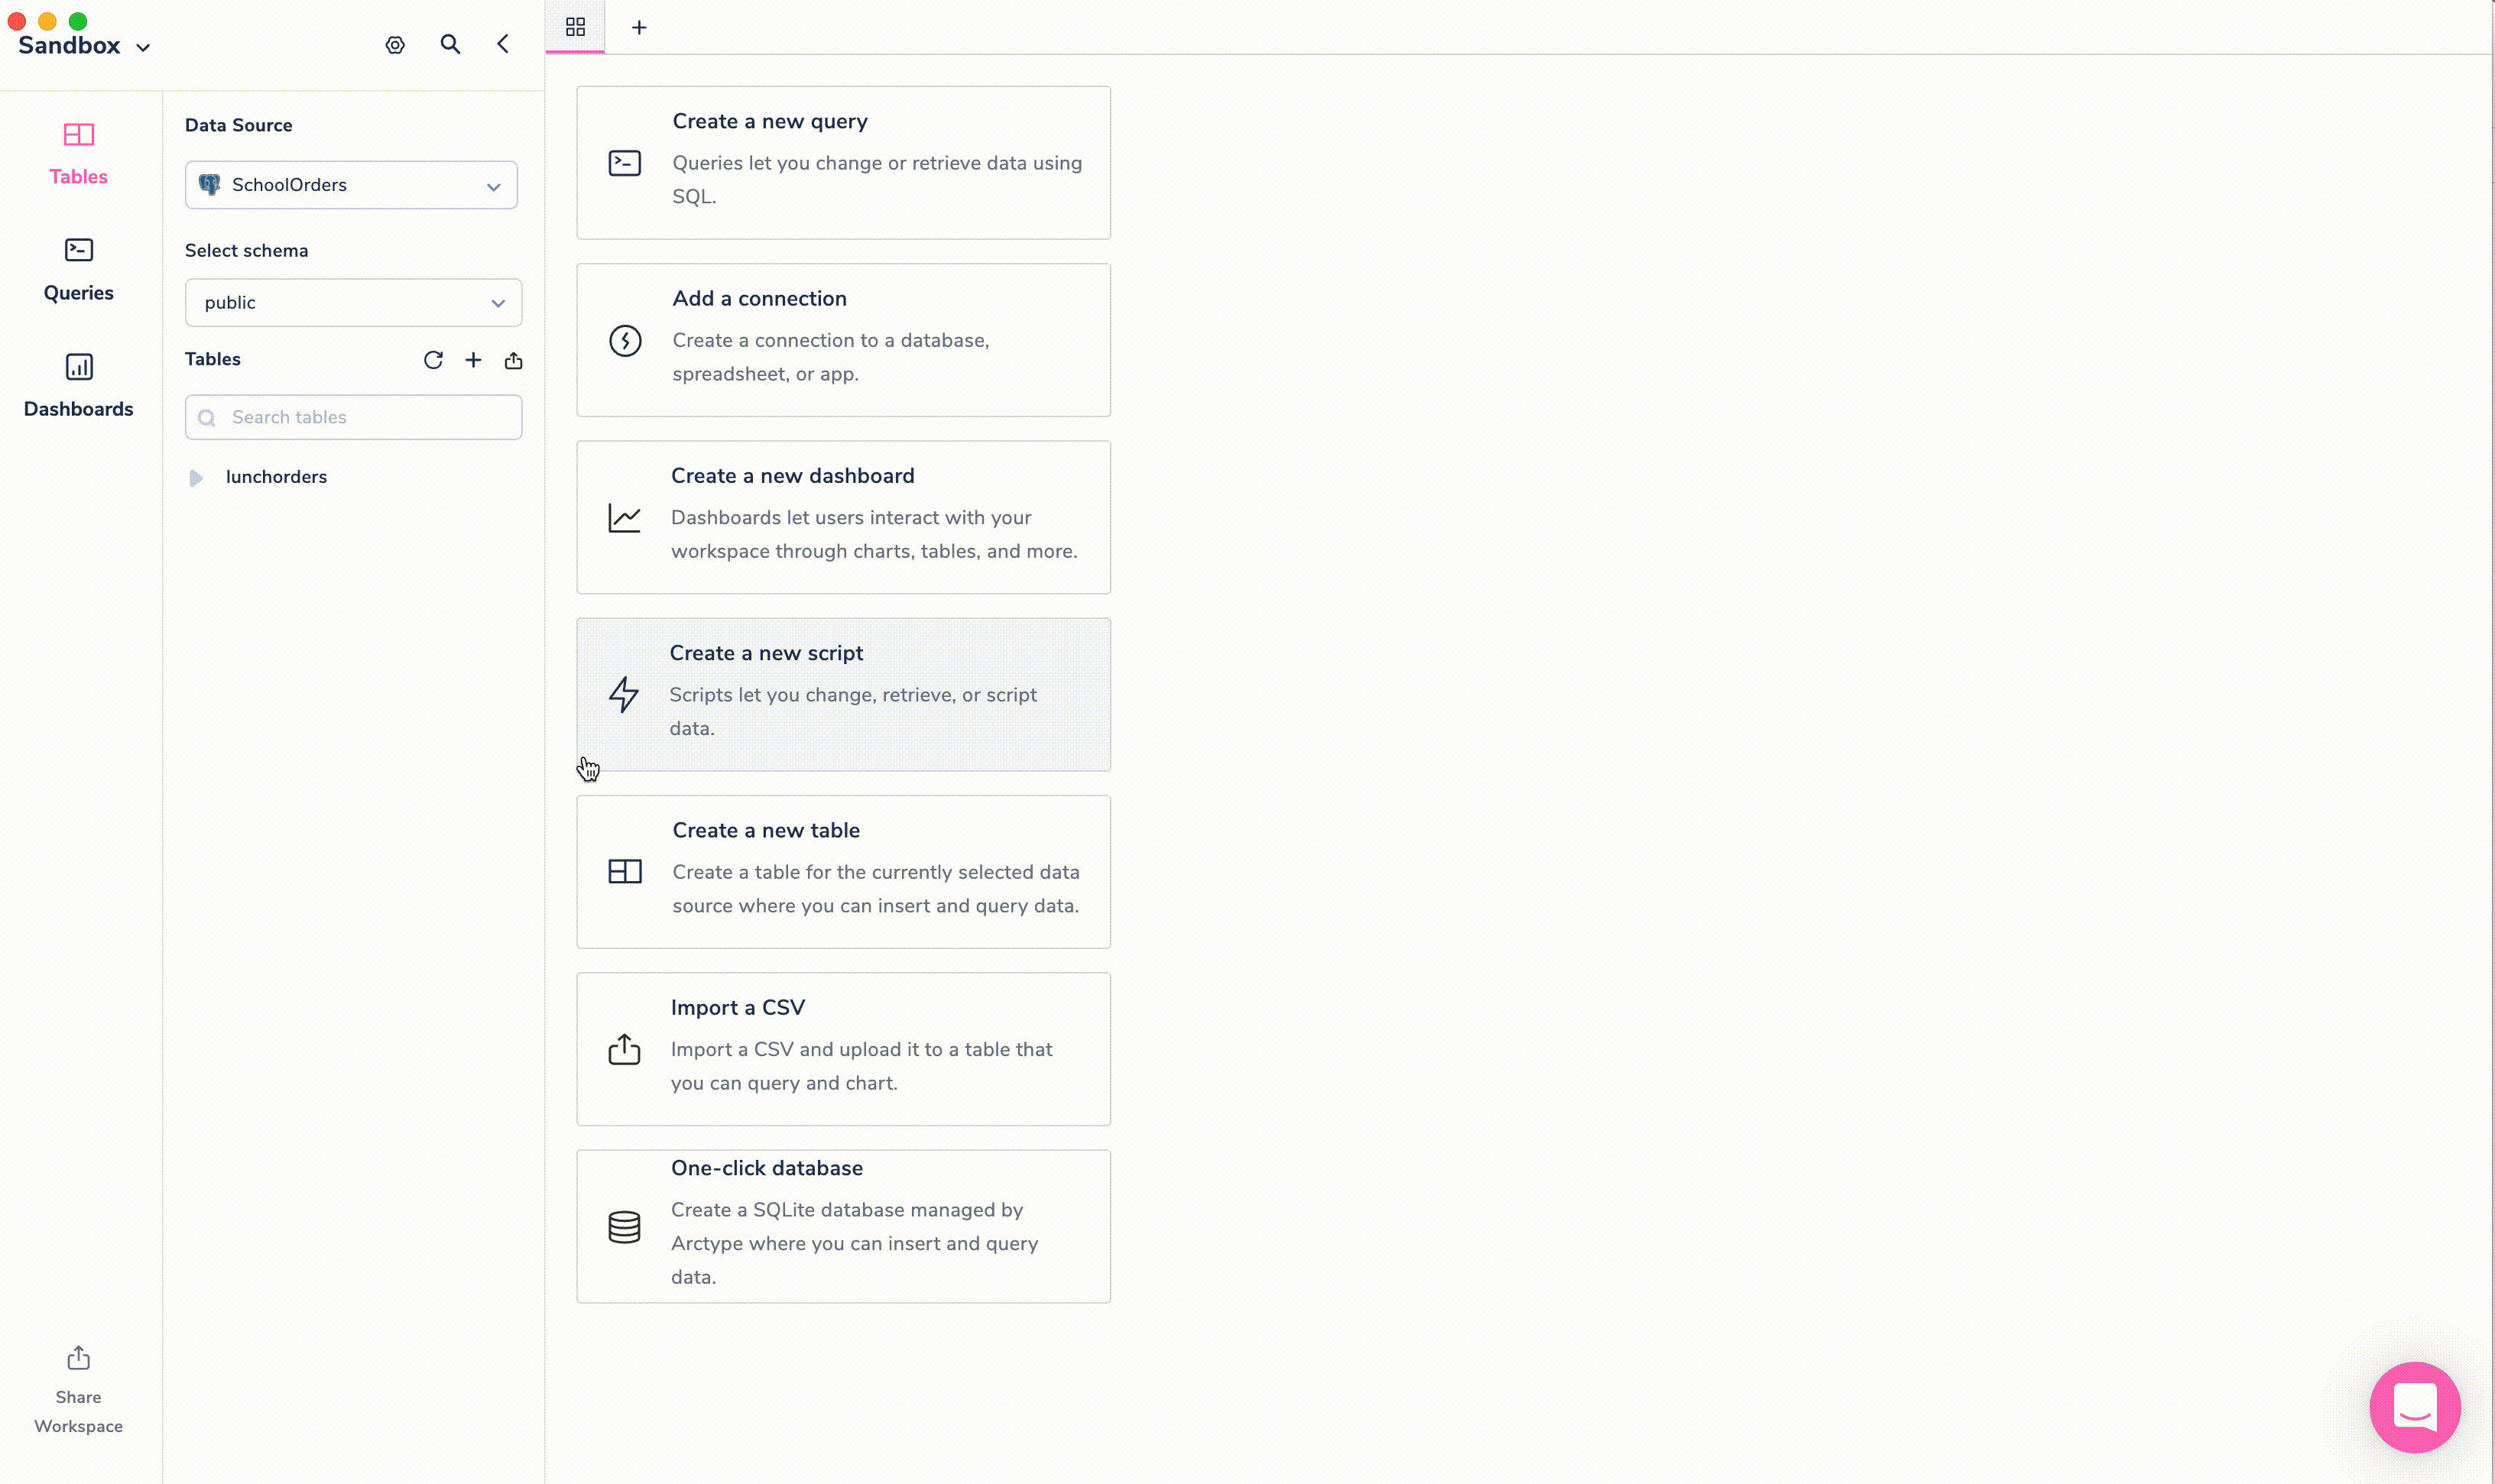Click the Create a new query card
Image resolution: width=2495 pixels, height=1484 pixels.
tap(843, 163)
